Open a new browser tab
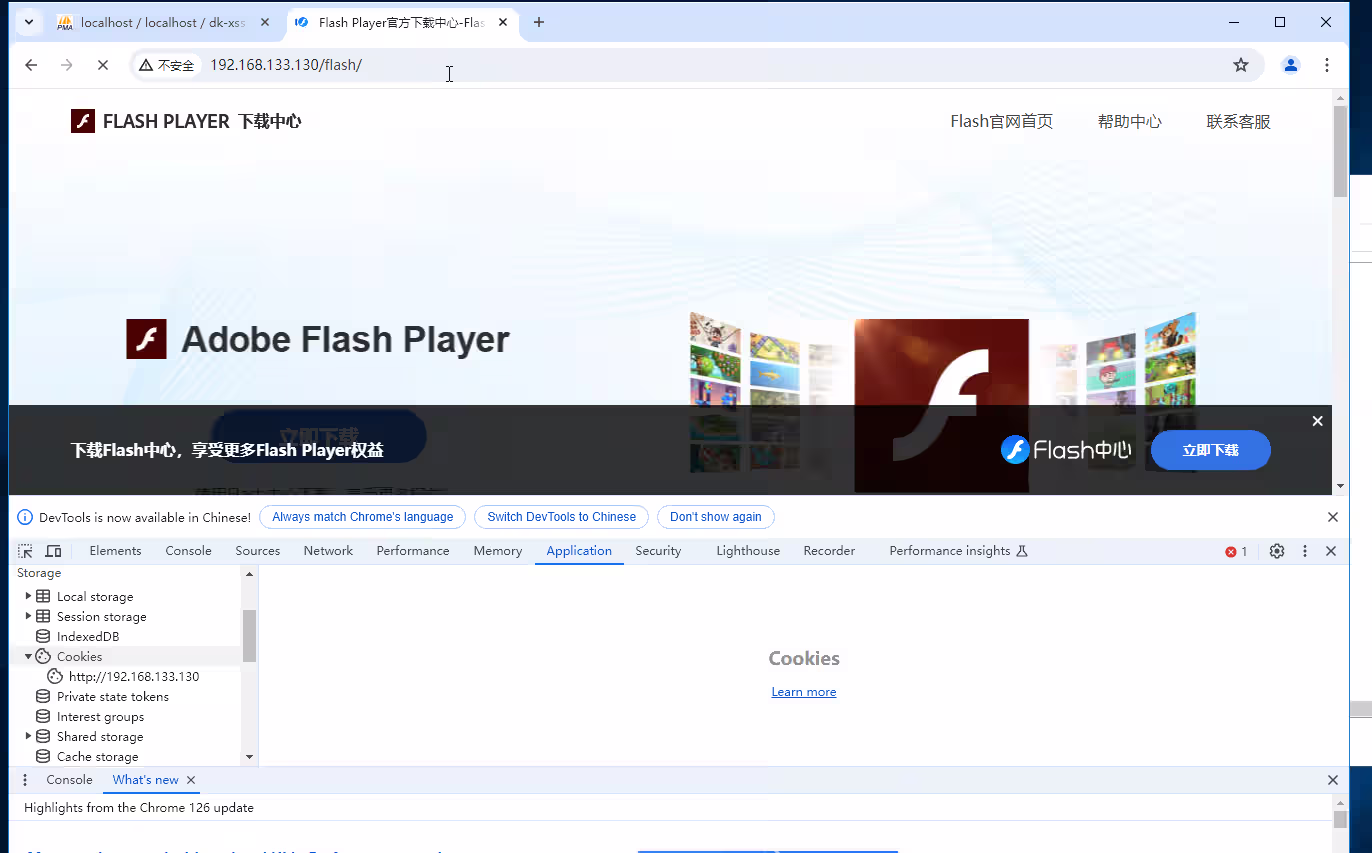Image resolution: width=1372 pixels, height=853 pixels. point(539,22)
